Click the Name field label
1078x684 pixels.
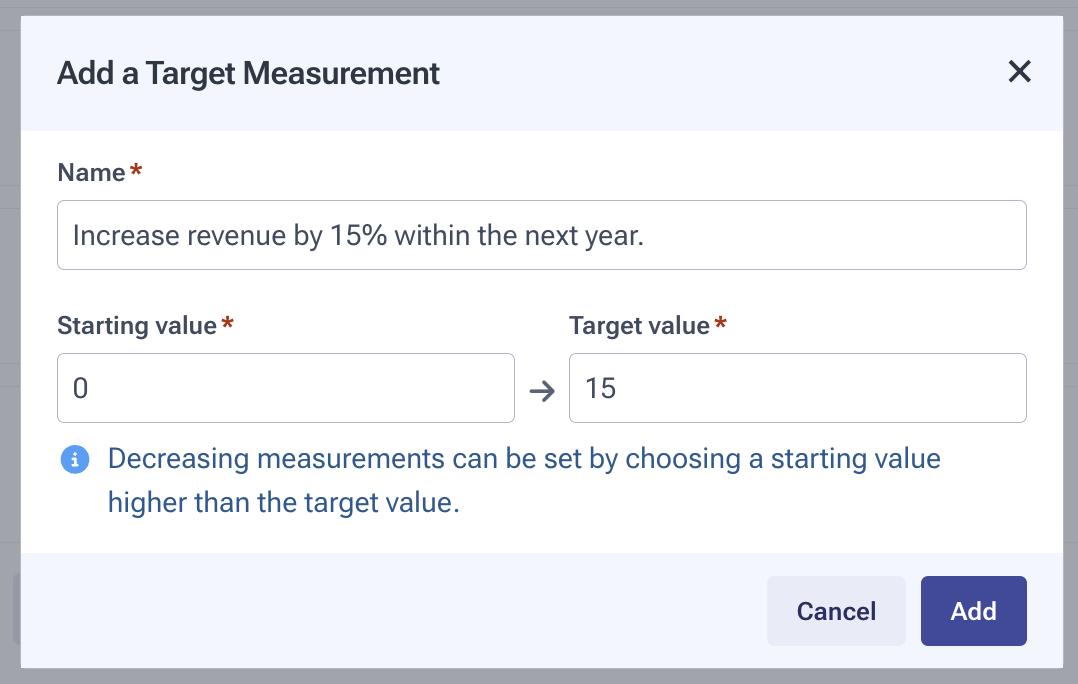click(91, 173)
